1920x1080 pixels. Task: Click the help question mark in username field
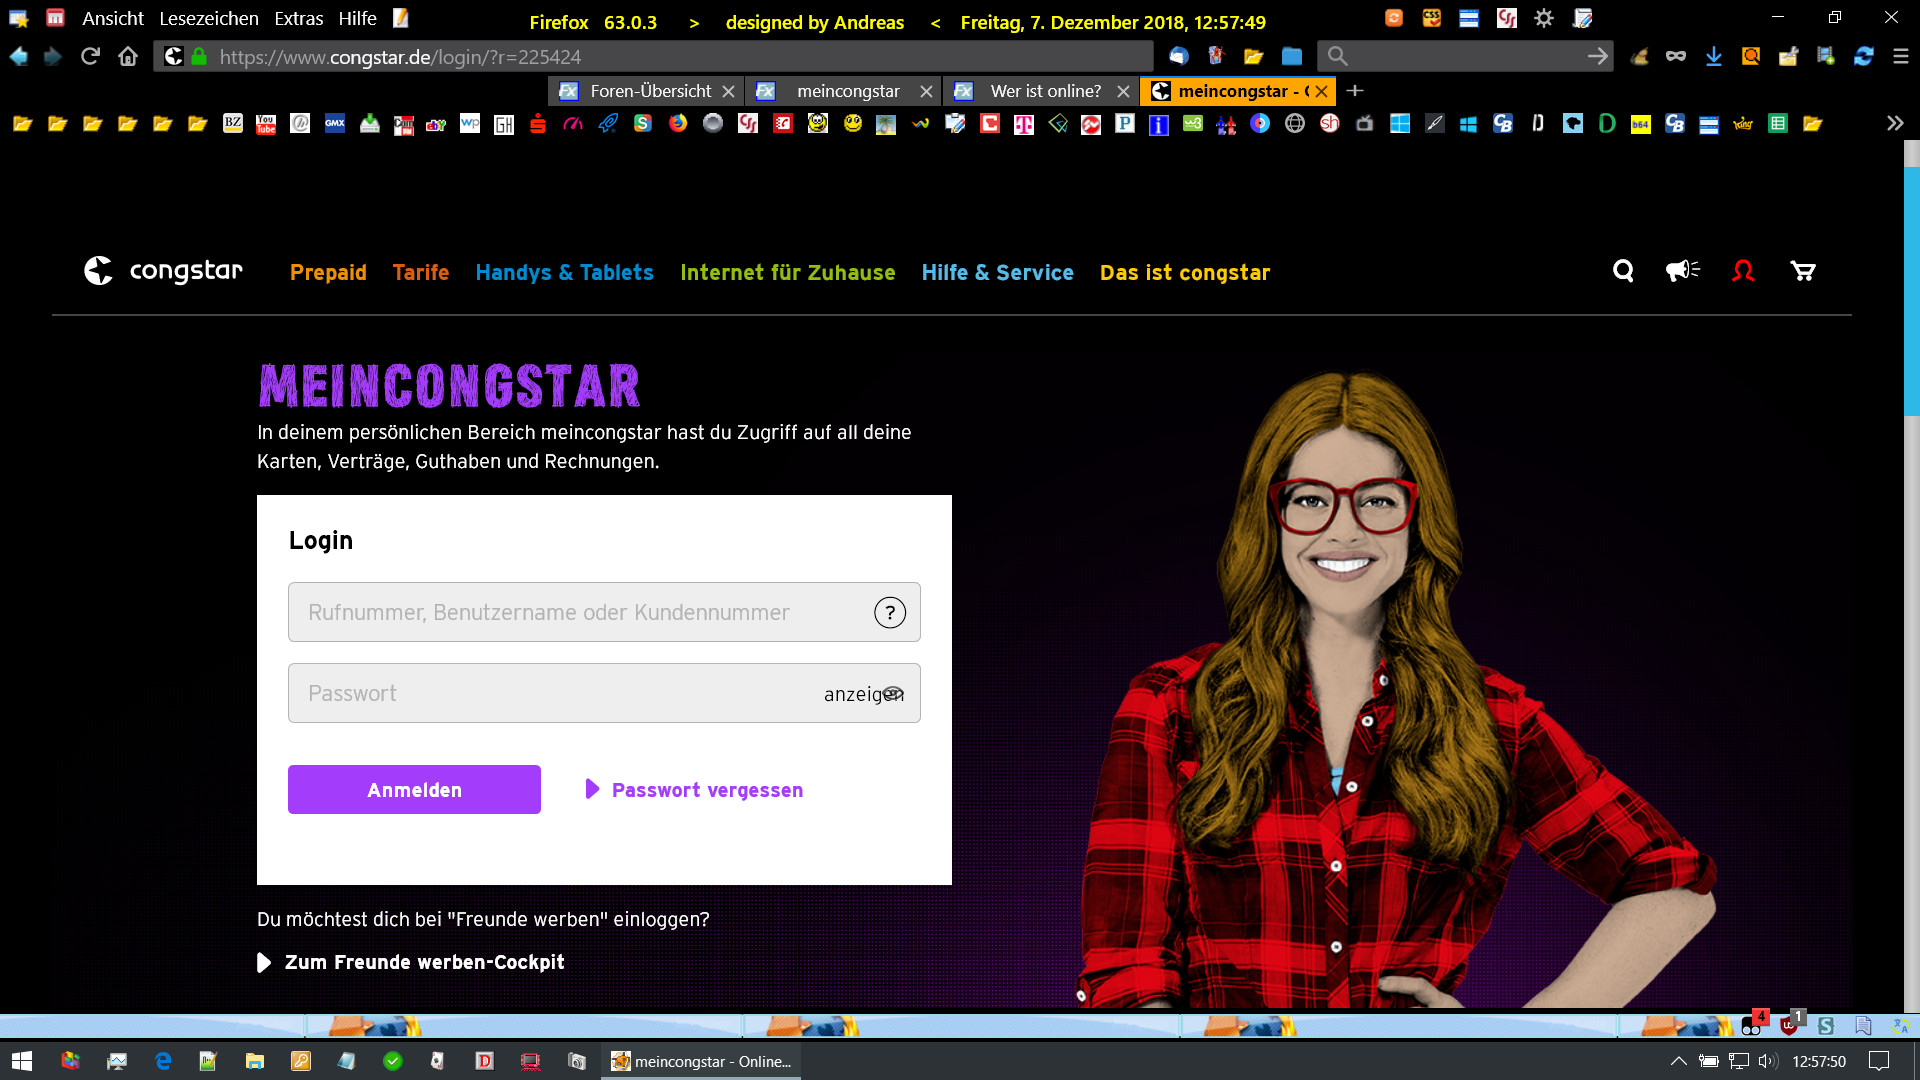tap(889, 612)
